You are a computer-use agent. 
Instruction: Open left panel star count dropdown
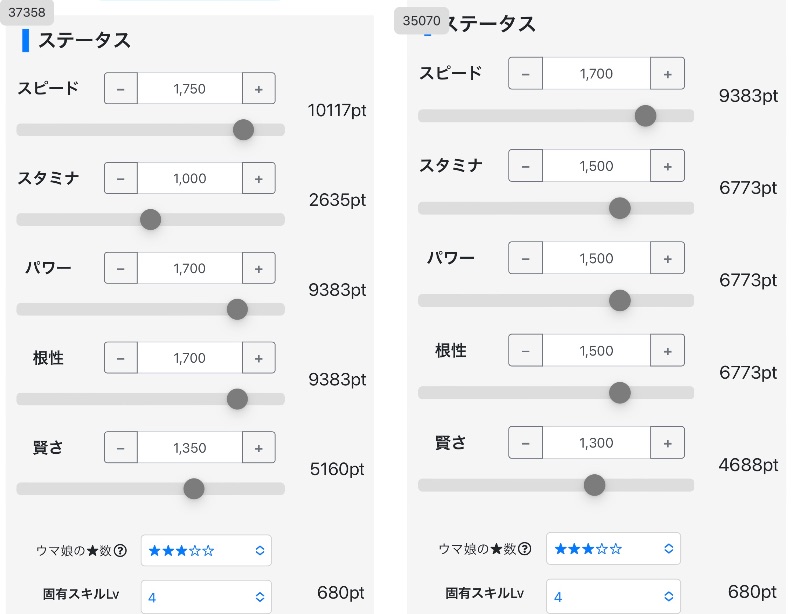(x=206, y=550)
